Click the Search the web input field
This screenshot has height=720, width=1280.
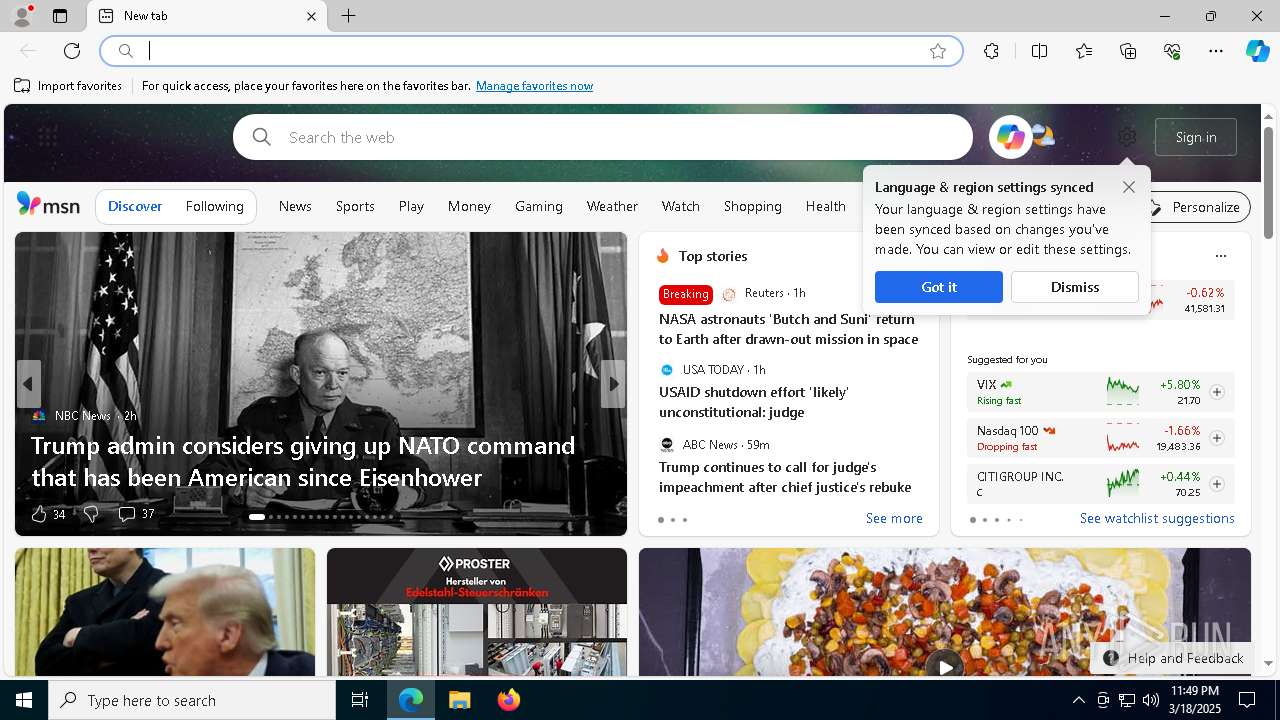tap(603, 137)
